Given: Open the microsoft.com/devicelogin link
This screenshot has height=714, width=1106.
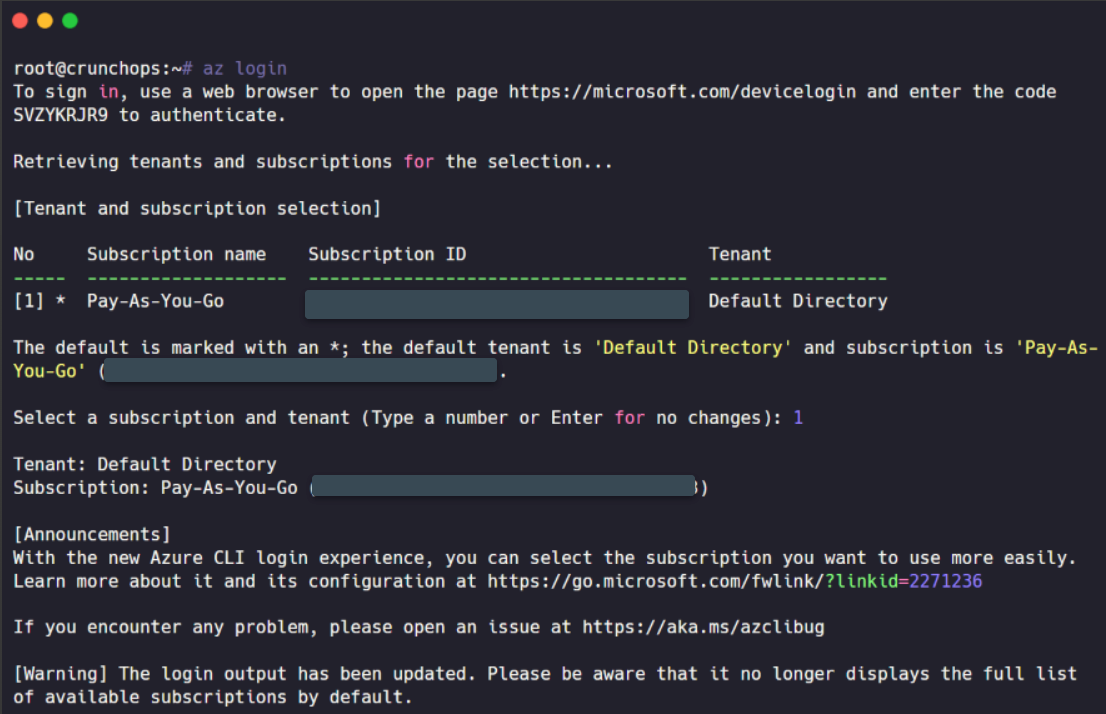Looking at the screenshot, I should point(682,92).
